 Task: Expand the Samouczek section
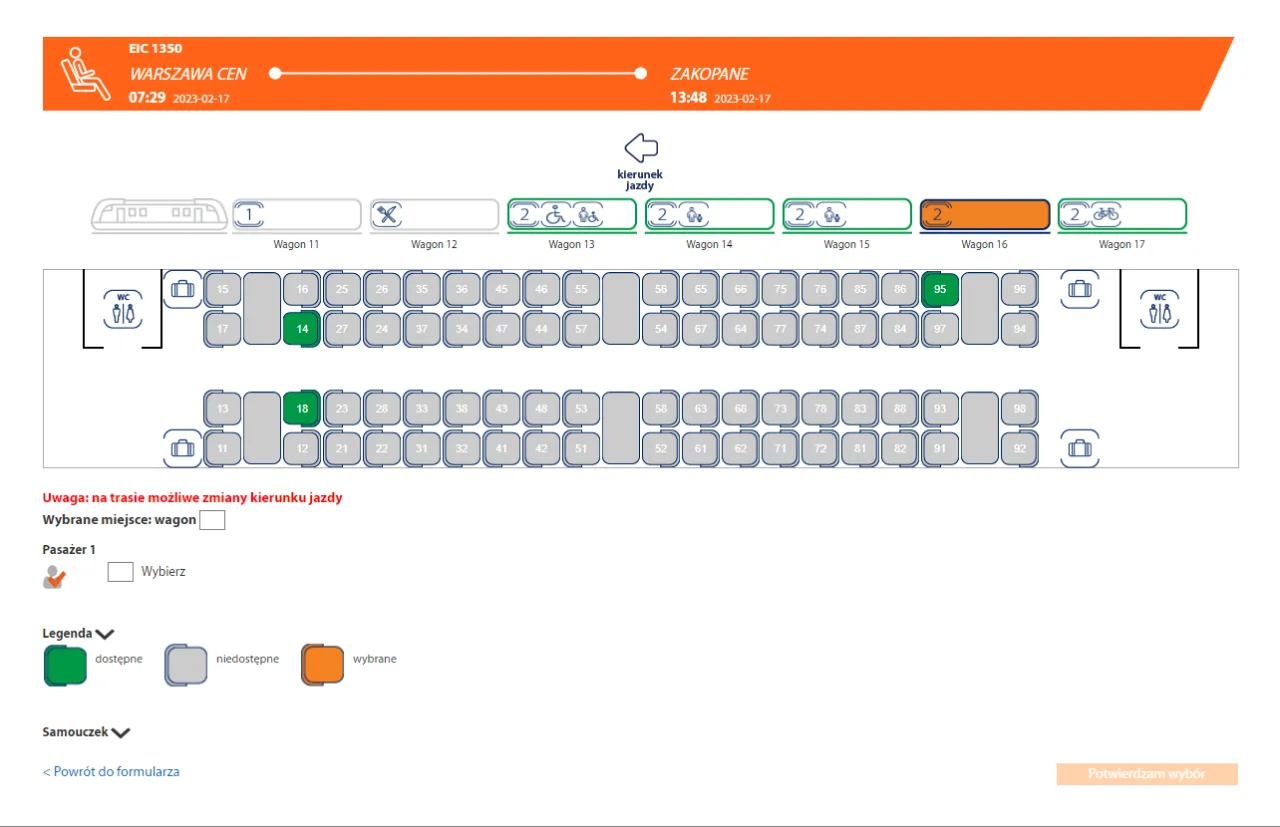point(121,732)
